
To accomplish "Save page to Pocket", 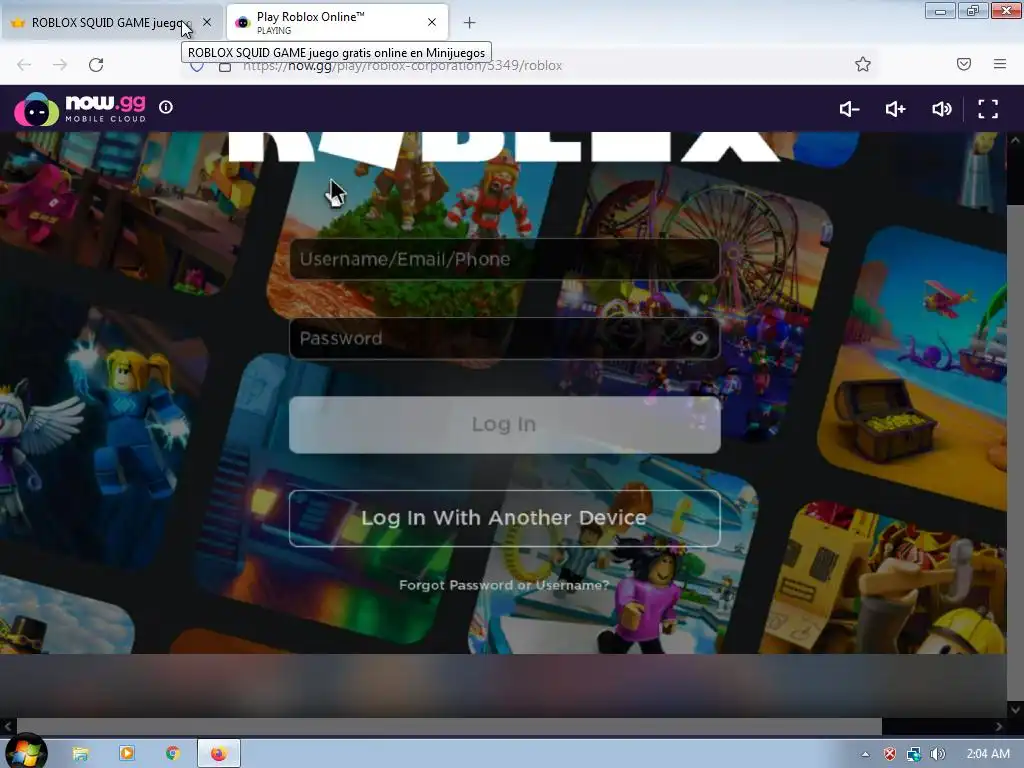I will pos(964,64).
